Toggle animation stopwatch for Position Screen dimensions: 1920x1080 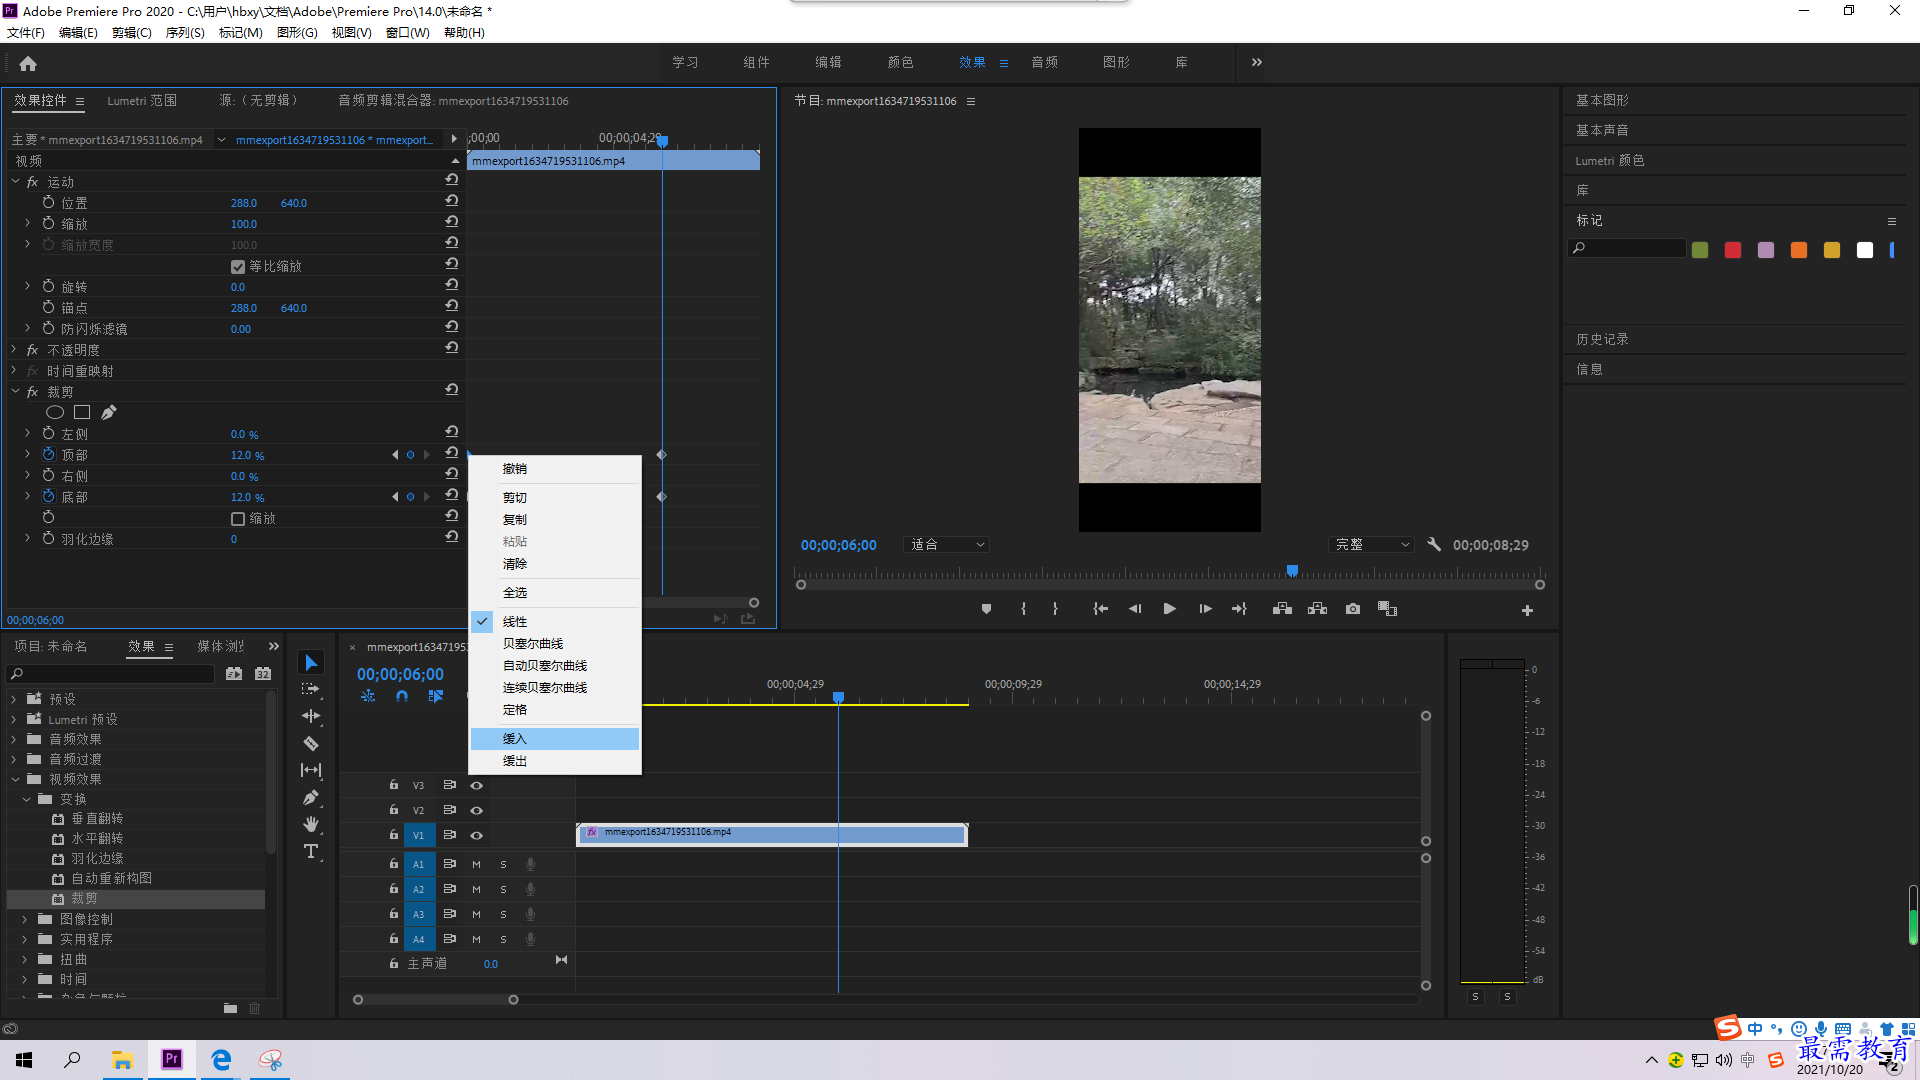pyautogui.click(x=48, y=202)
